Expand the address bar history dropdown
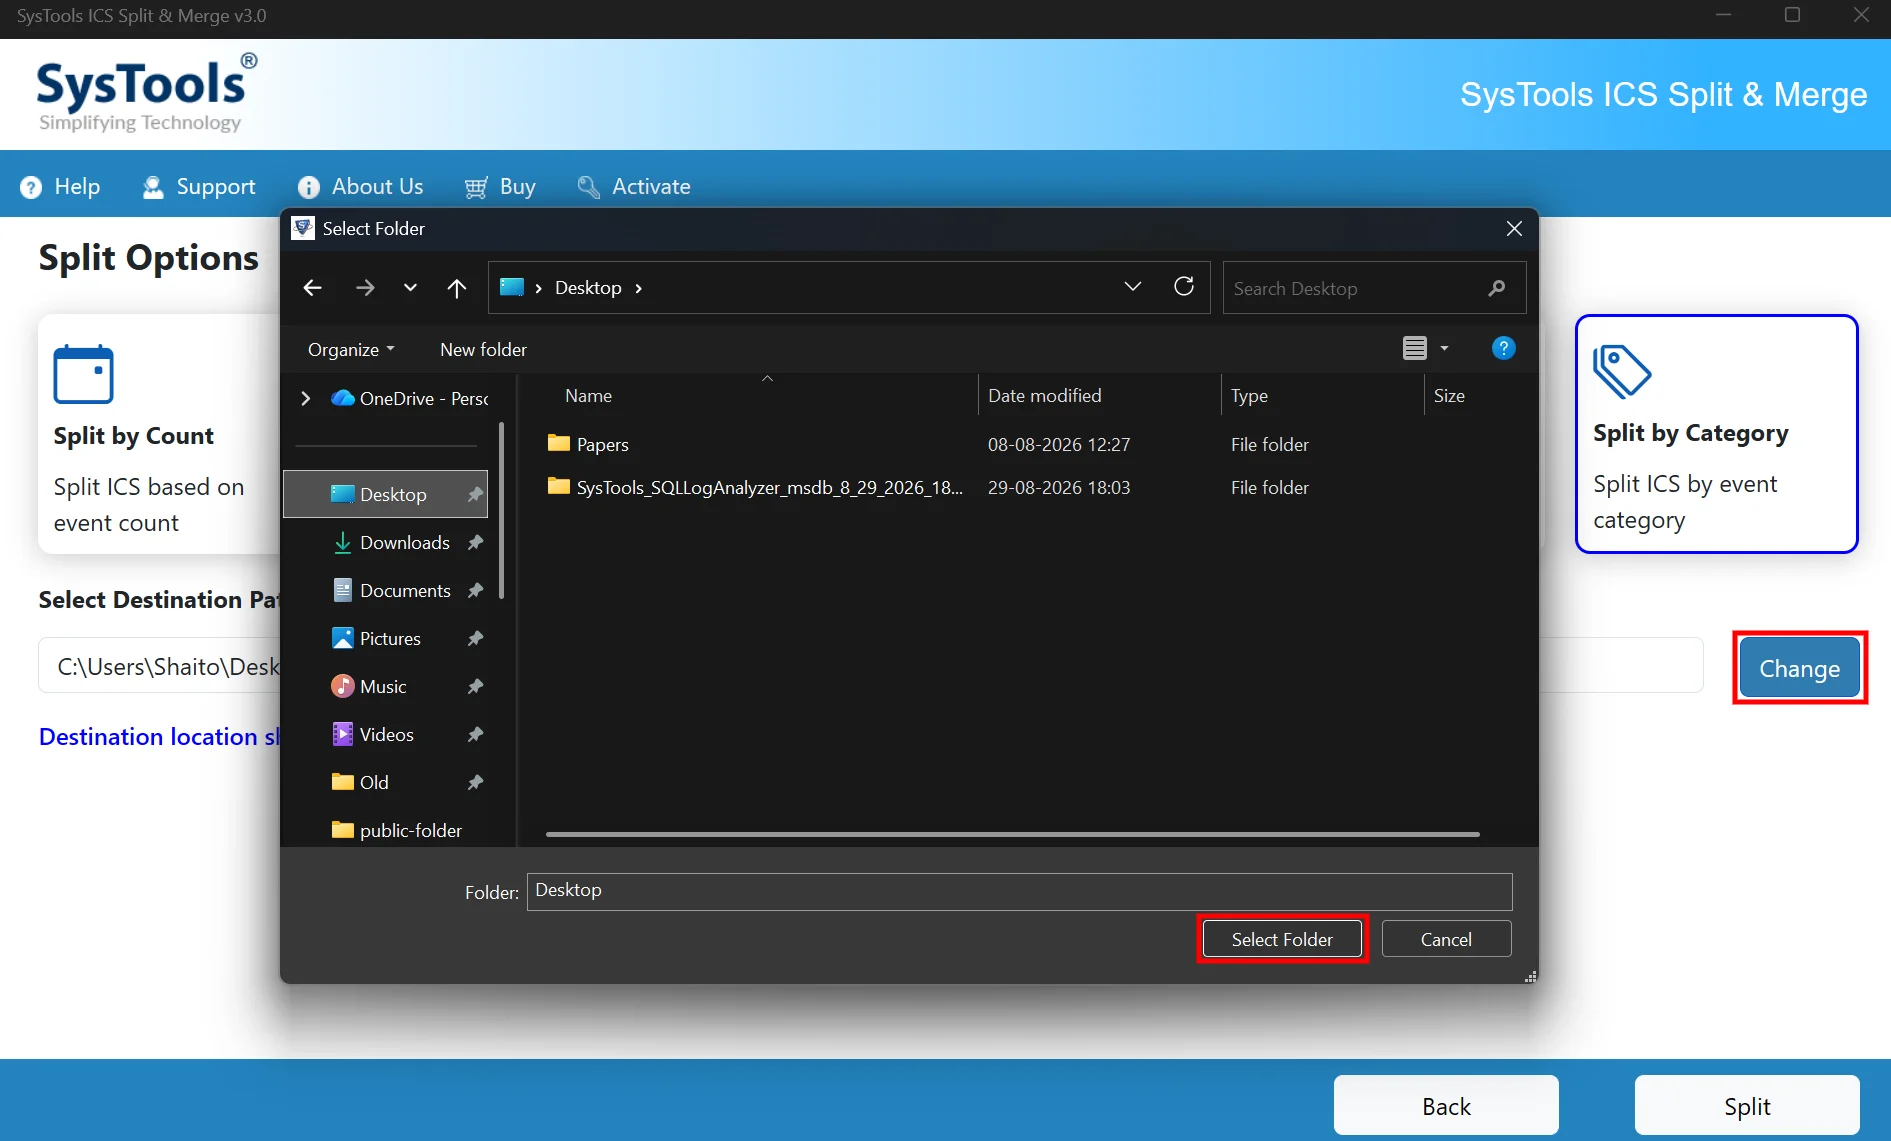This screenshot has height=1141, width=1891. point(1133,287)
